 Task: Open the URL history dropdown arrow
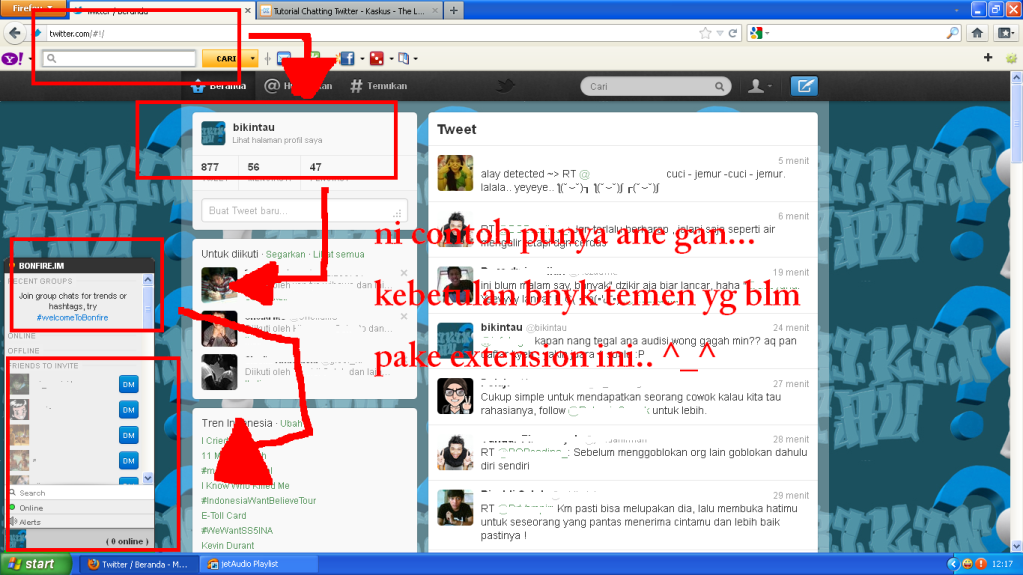(720, 33)
